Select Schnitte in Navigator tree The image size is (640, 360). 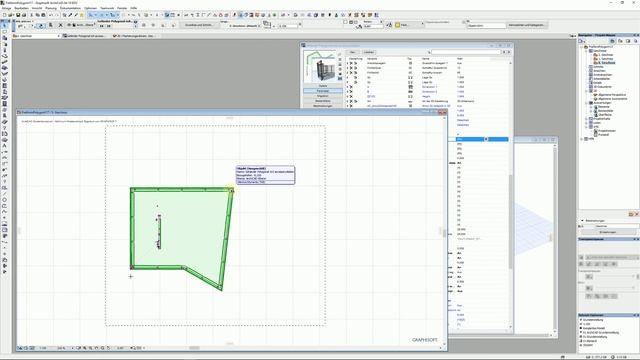coord(598,67)
